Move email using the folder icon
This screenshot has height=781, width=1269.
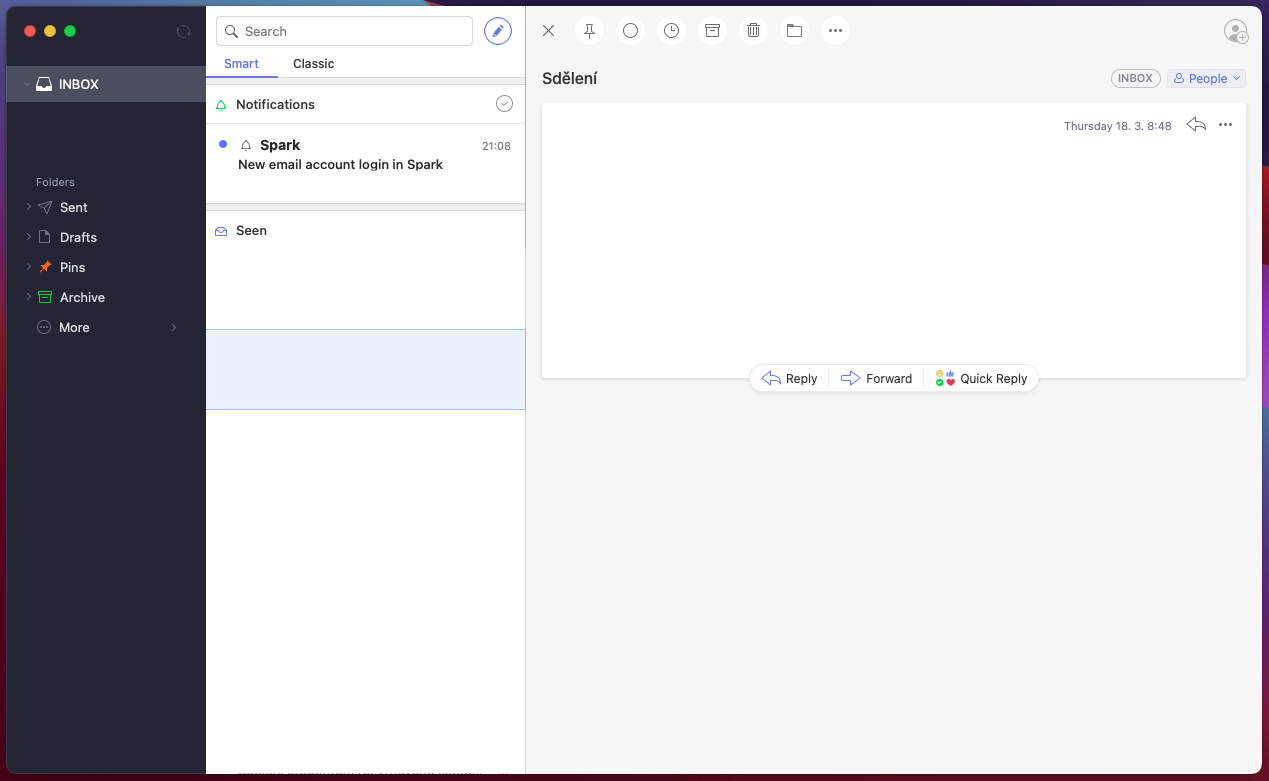(794, 31)
